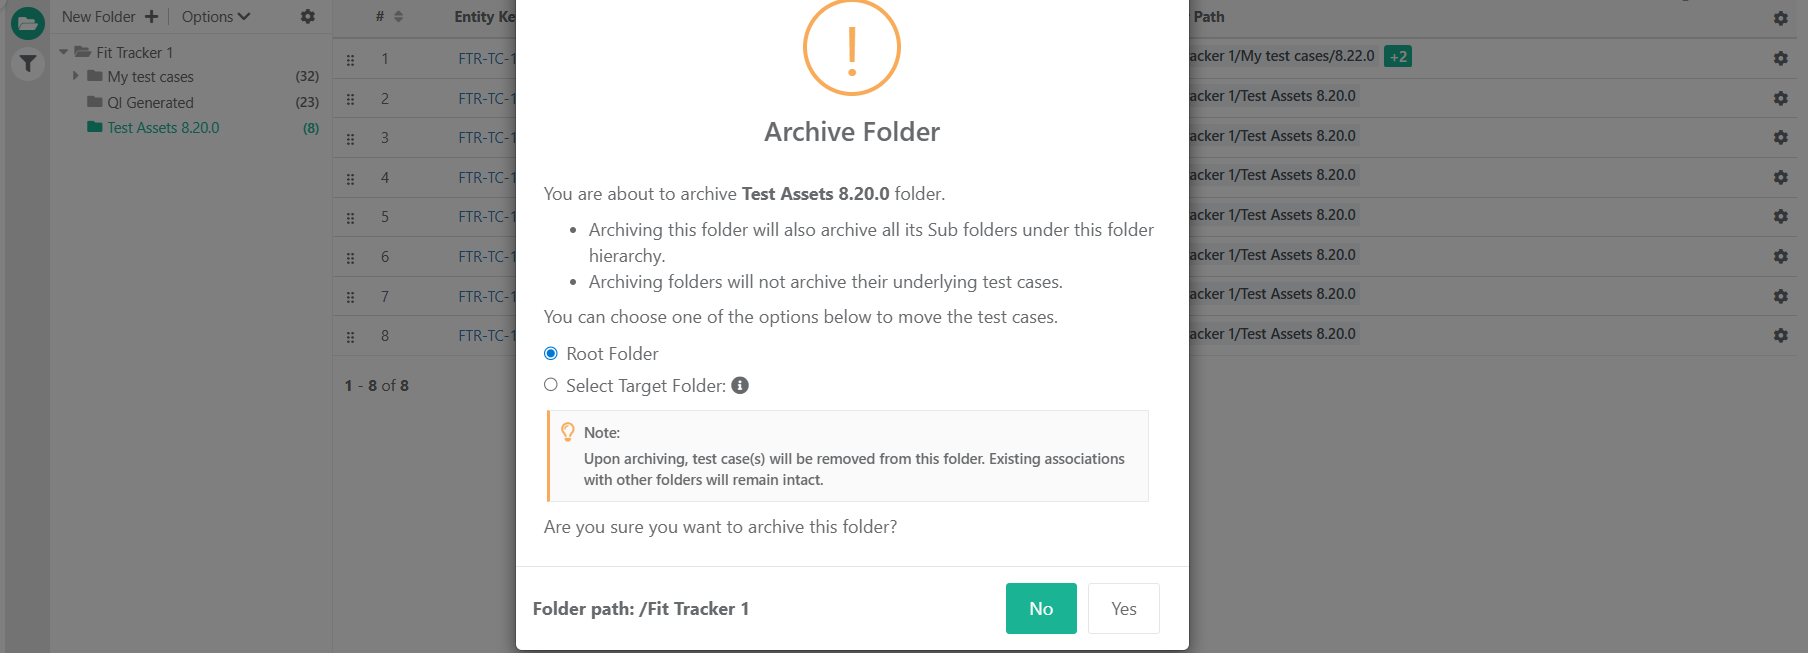Open the filter tool in the left sidebar

(x=27, y=63)
